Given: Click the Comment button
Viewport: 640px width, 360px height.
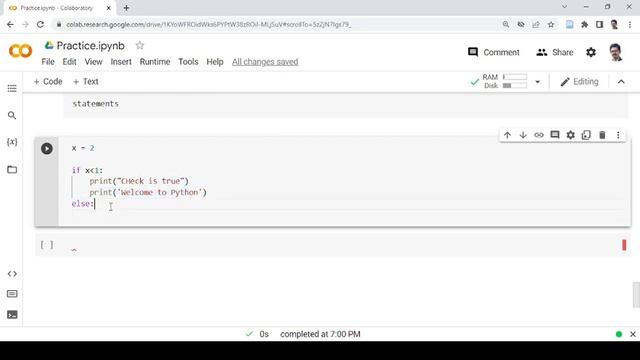Looking at the screenshot, I should [493, 52].
